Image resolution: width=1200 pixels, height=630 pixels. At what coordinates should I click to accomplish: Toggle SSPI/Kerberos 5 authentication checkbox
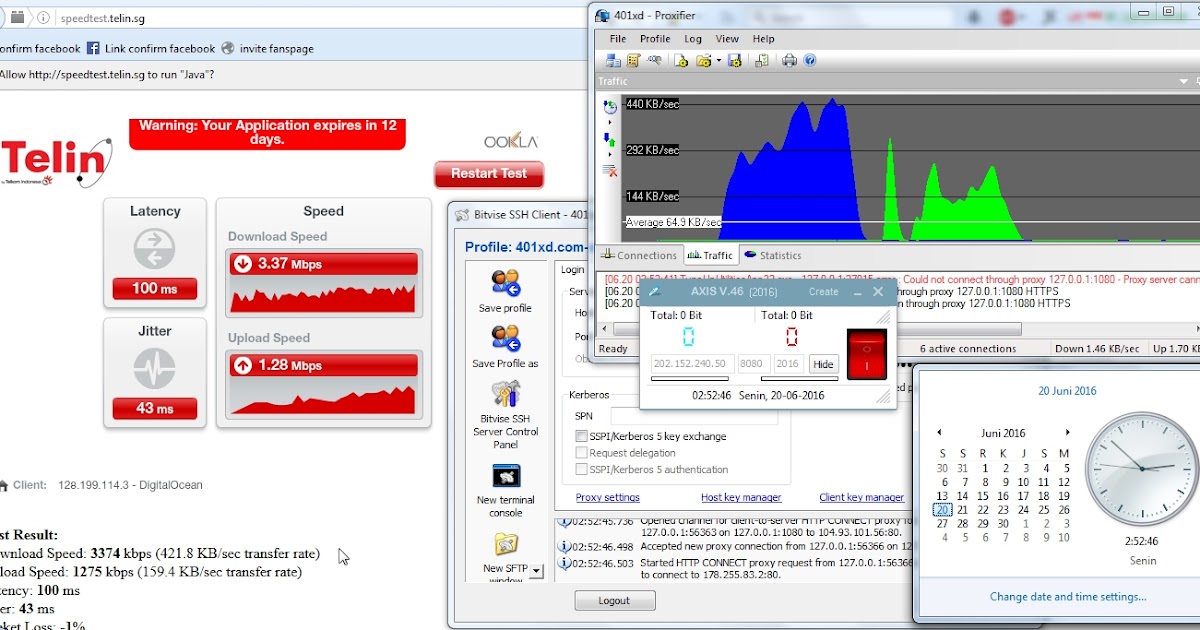581,469
